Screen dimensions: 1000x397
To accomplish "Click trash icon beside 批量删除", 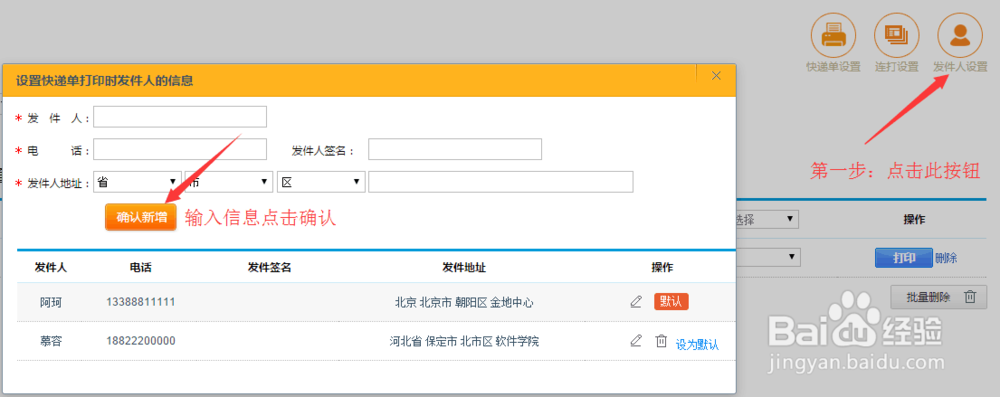I will (x=969, y=297).
